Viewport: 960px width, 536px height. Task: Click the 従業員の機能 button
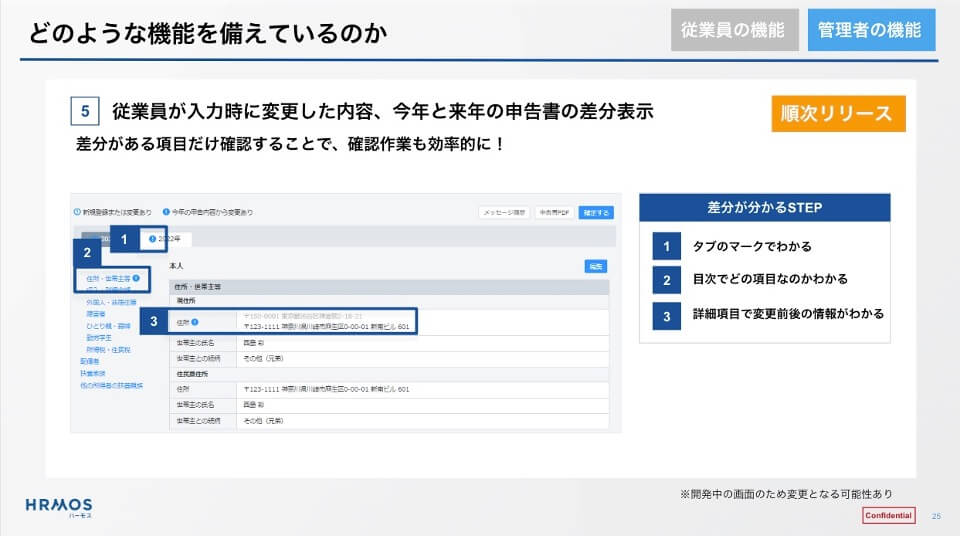point(733,30)
